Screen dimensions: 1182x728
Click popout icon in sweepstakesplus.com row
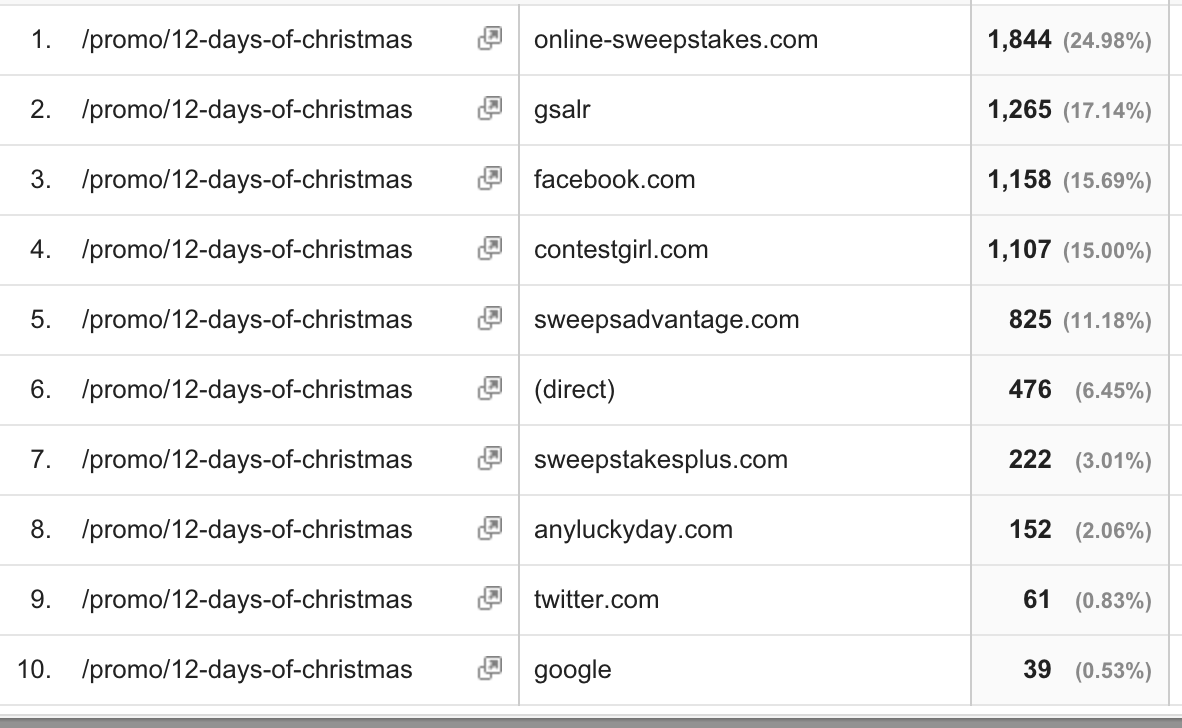489,459
